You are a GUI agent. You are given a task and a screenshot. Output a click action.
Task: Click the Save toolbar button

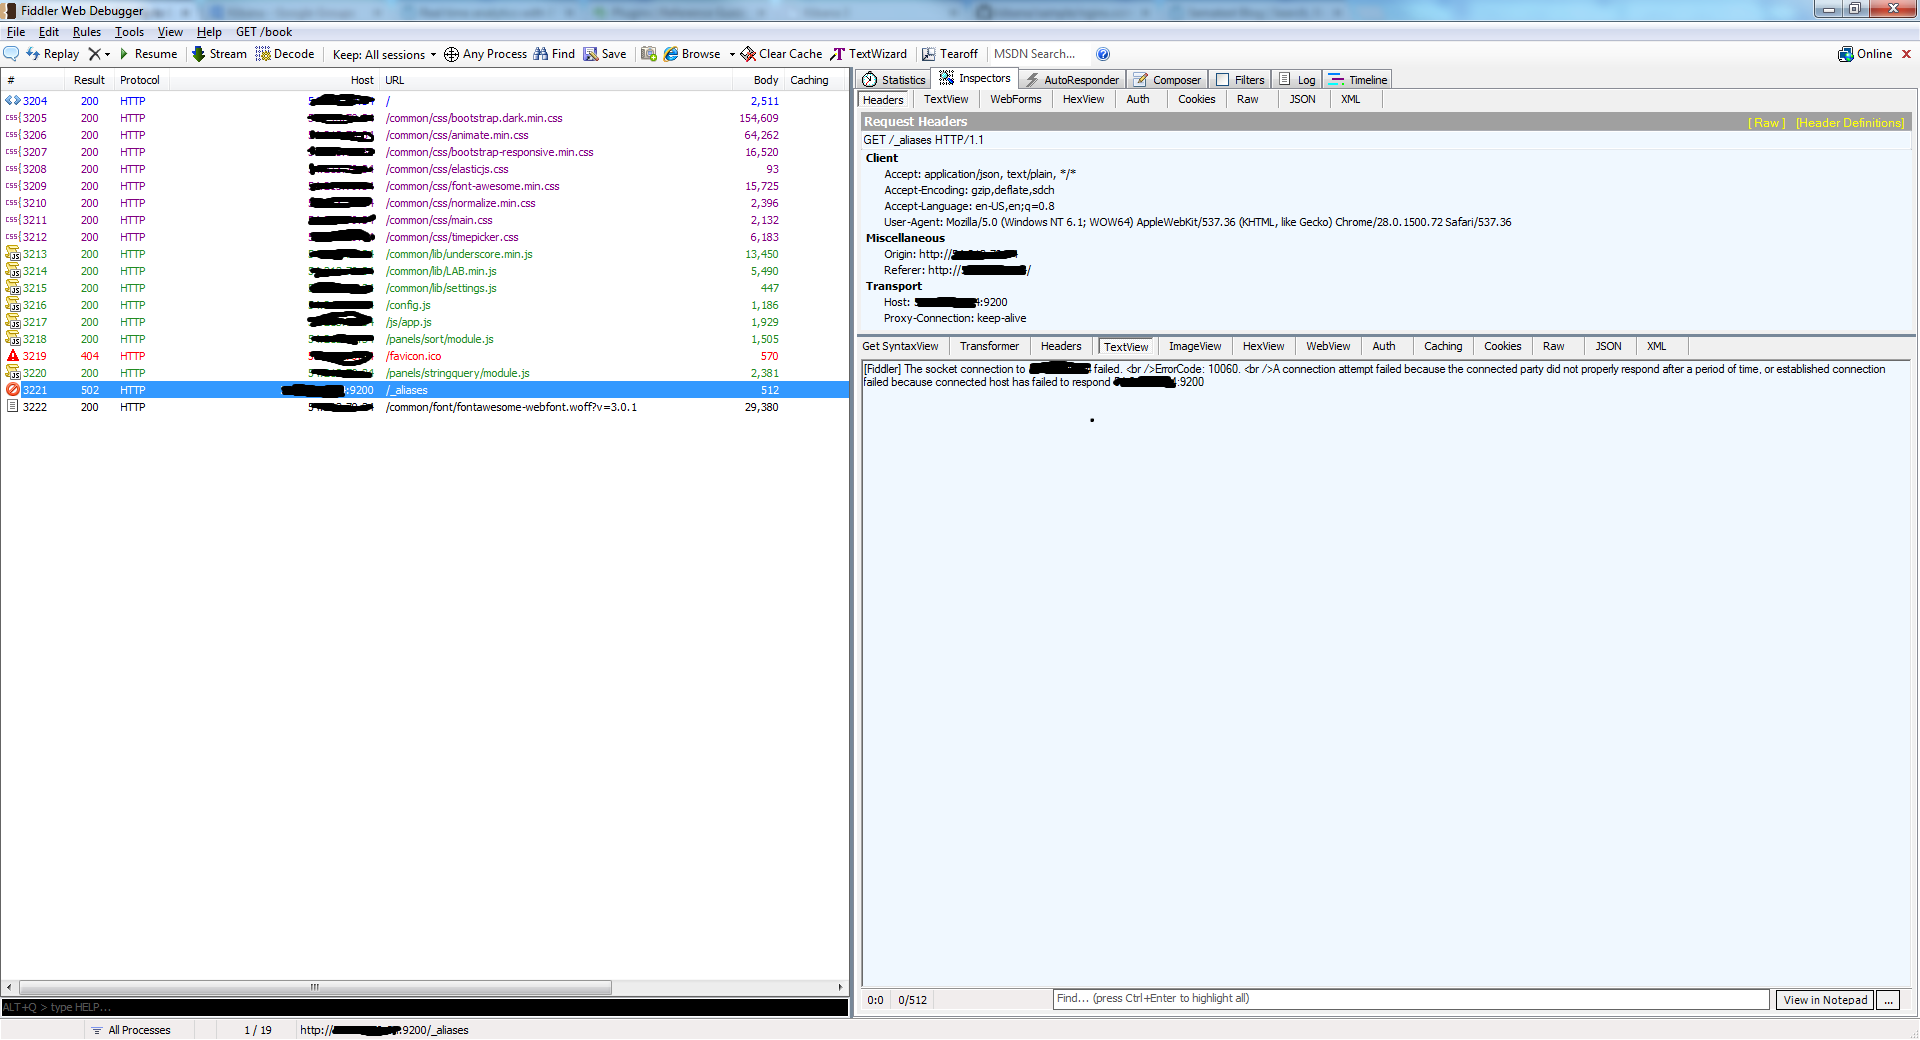coord(605,54)
